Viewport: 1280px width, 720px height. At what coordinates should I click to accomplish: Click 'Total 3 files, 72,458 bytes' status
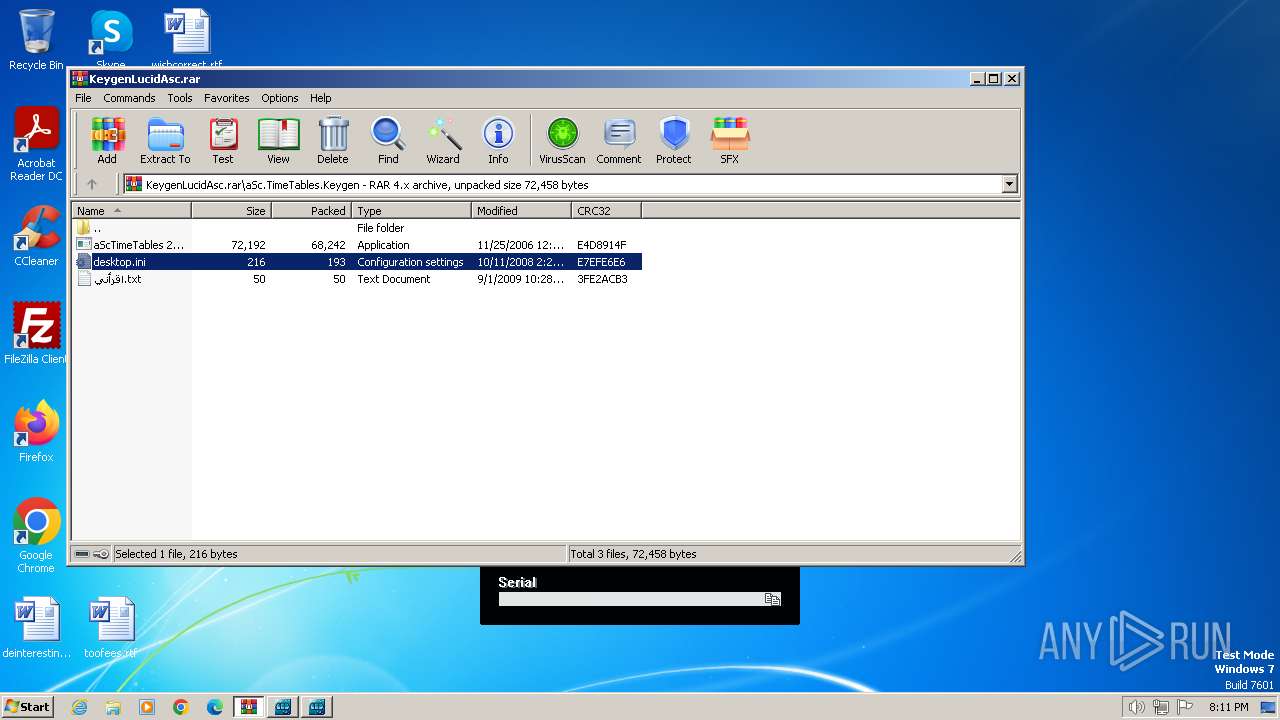tap(633, 554)
